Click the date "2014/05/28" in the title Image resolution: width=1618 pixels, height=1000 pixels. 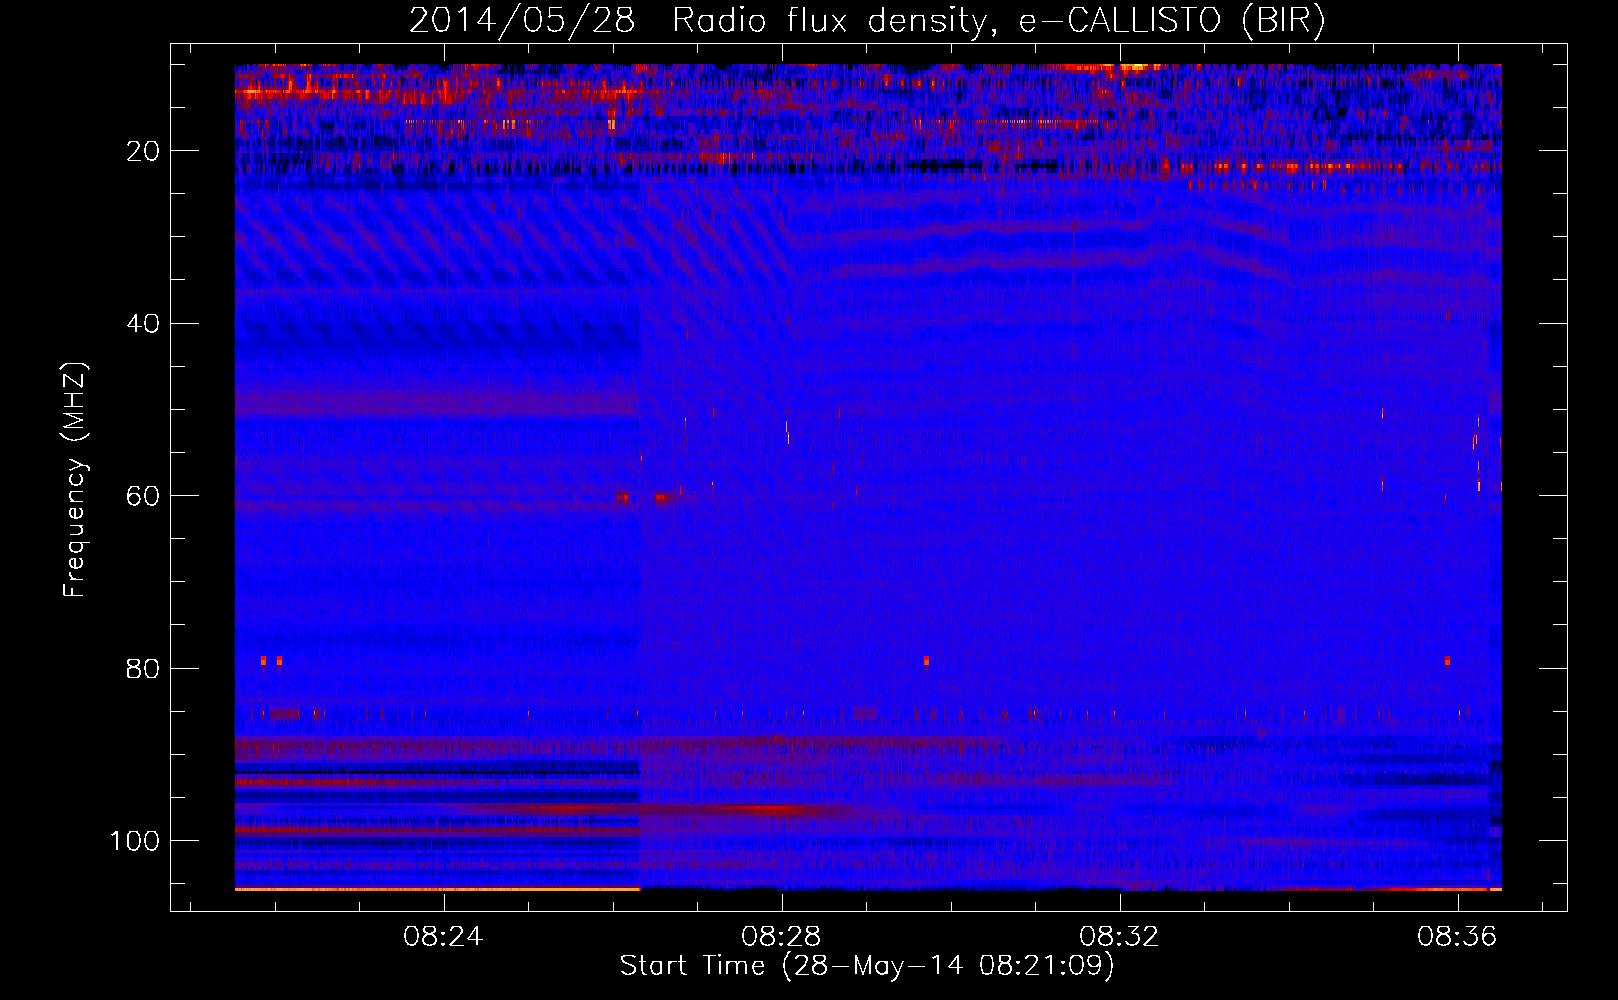pos(522,21)
